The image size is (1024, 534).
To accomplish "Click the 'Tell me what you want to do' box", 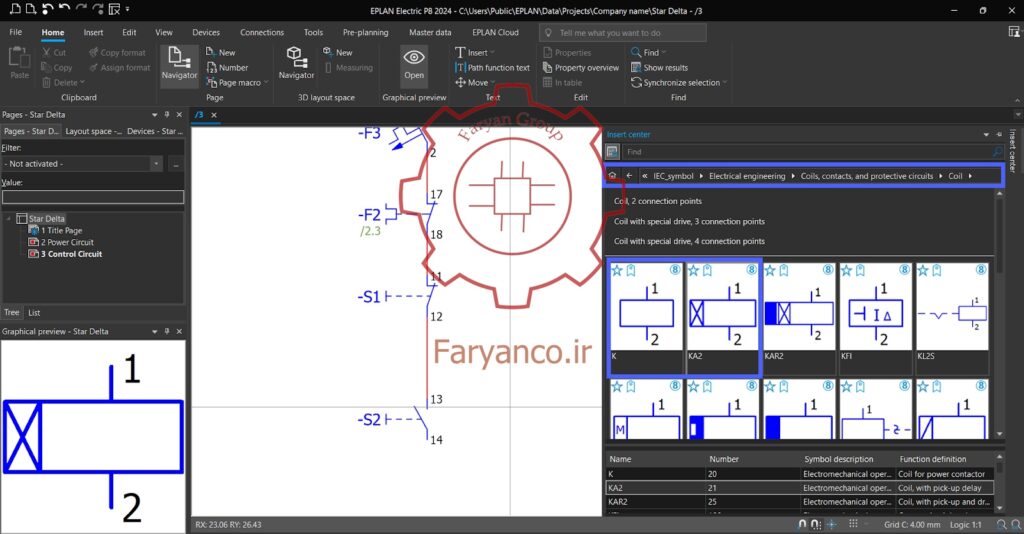I will (622, 33).
